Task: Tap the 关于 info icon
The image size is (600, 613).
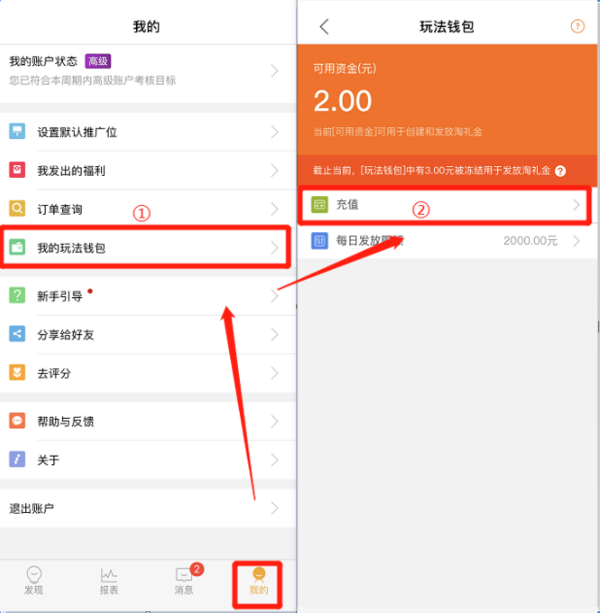Action: pos(17,460)
